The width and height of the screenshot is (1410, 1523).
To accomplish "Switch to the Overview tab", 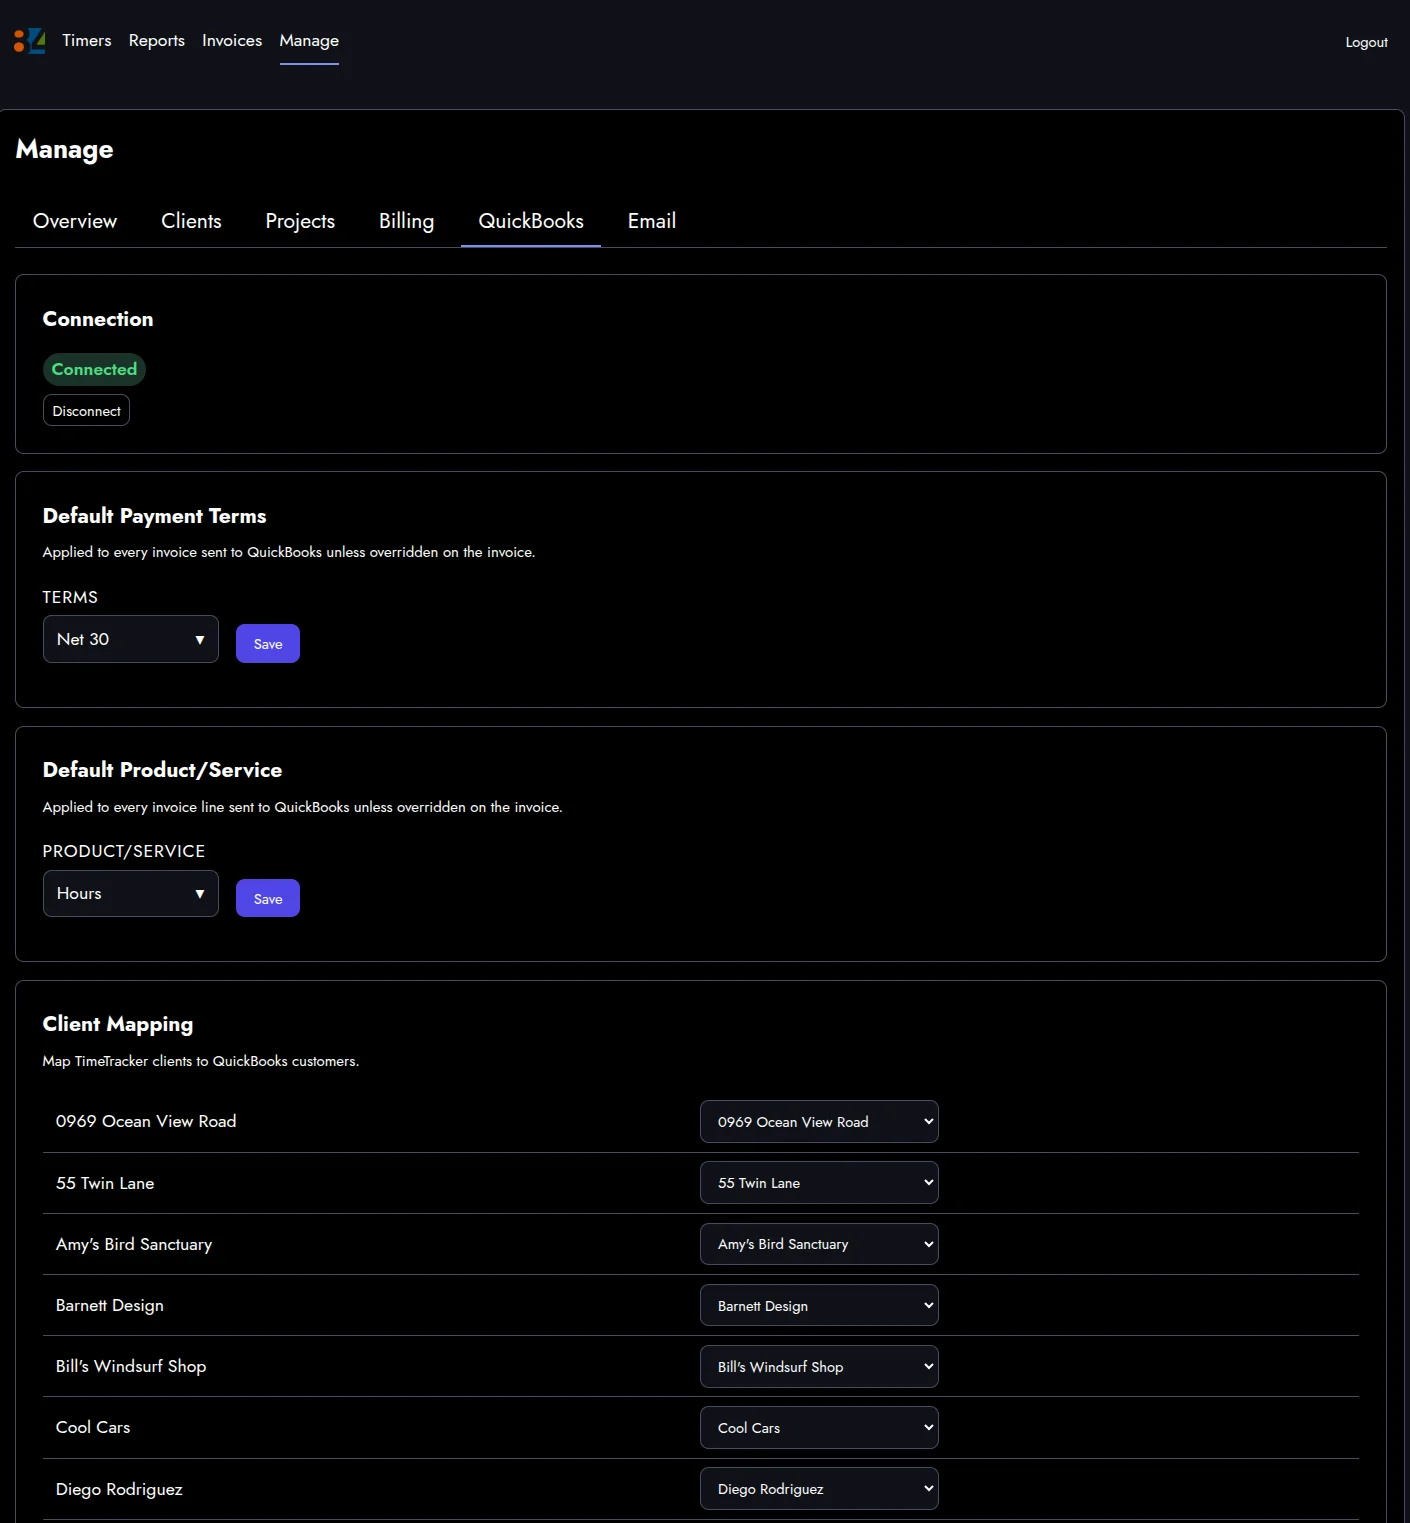I will click(x=75, y=221).
